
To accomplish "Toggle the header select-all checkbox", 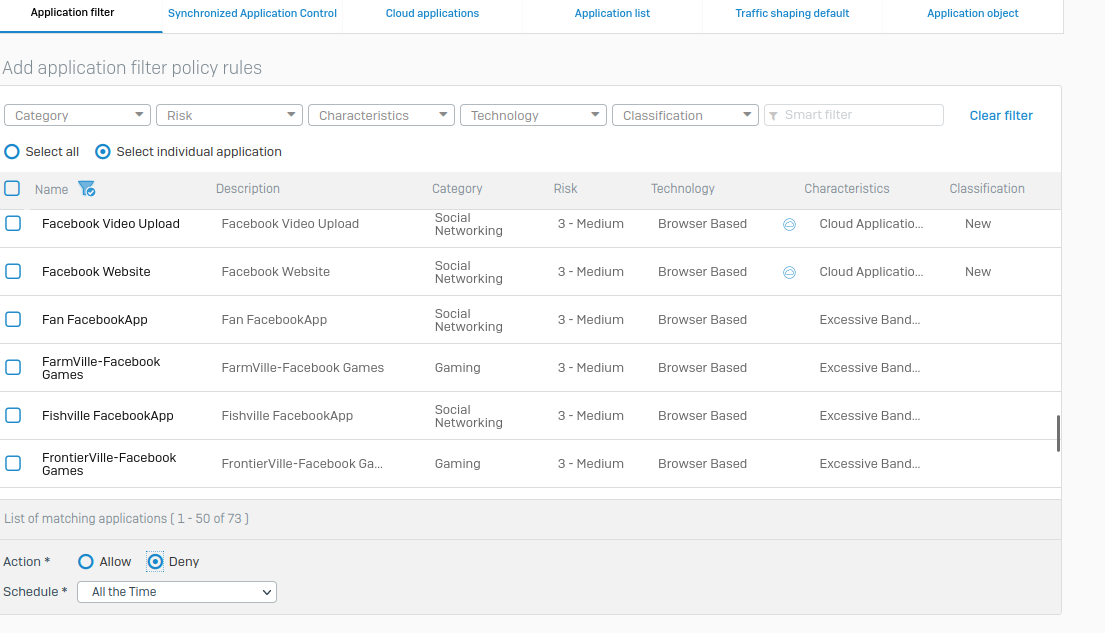I will click(12, 188).
